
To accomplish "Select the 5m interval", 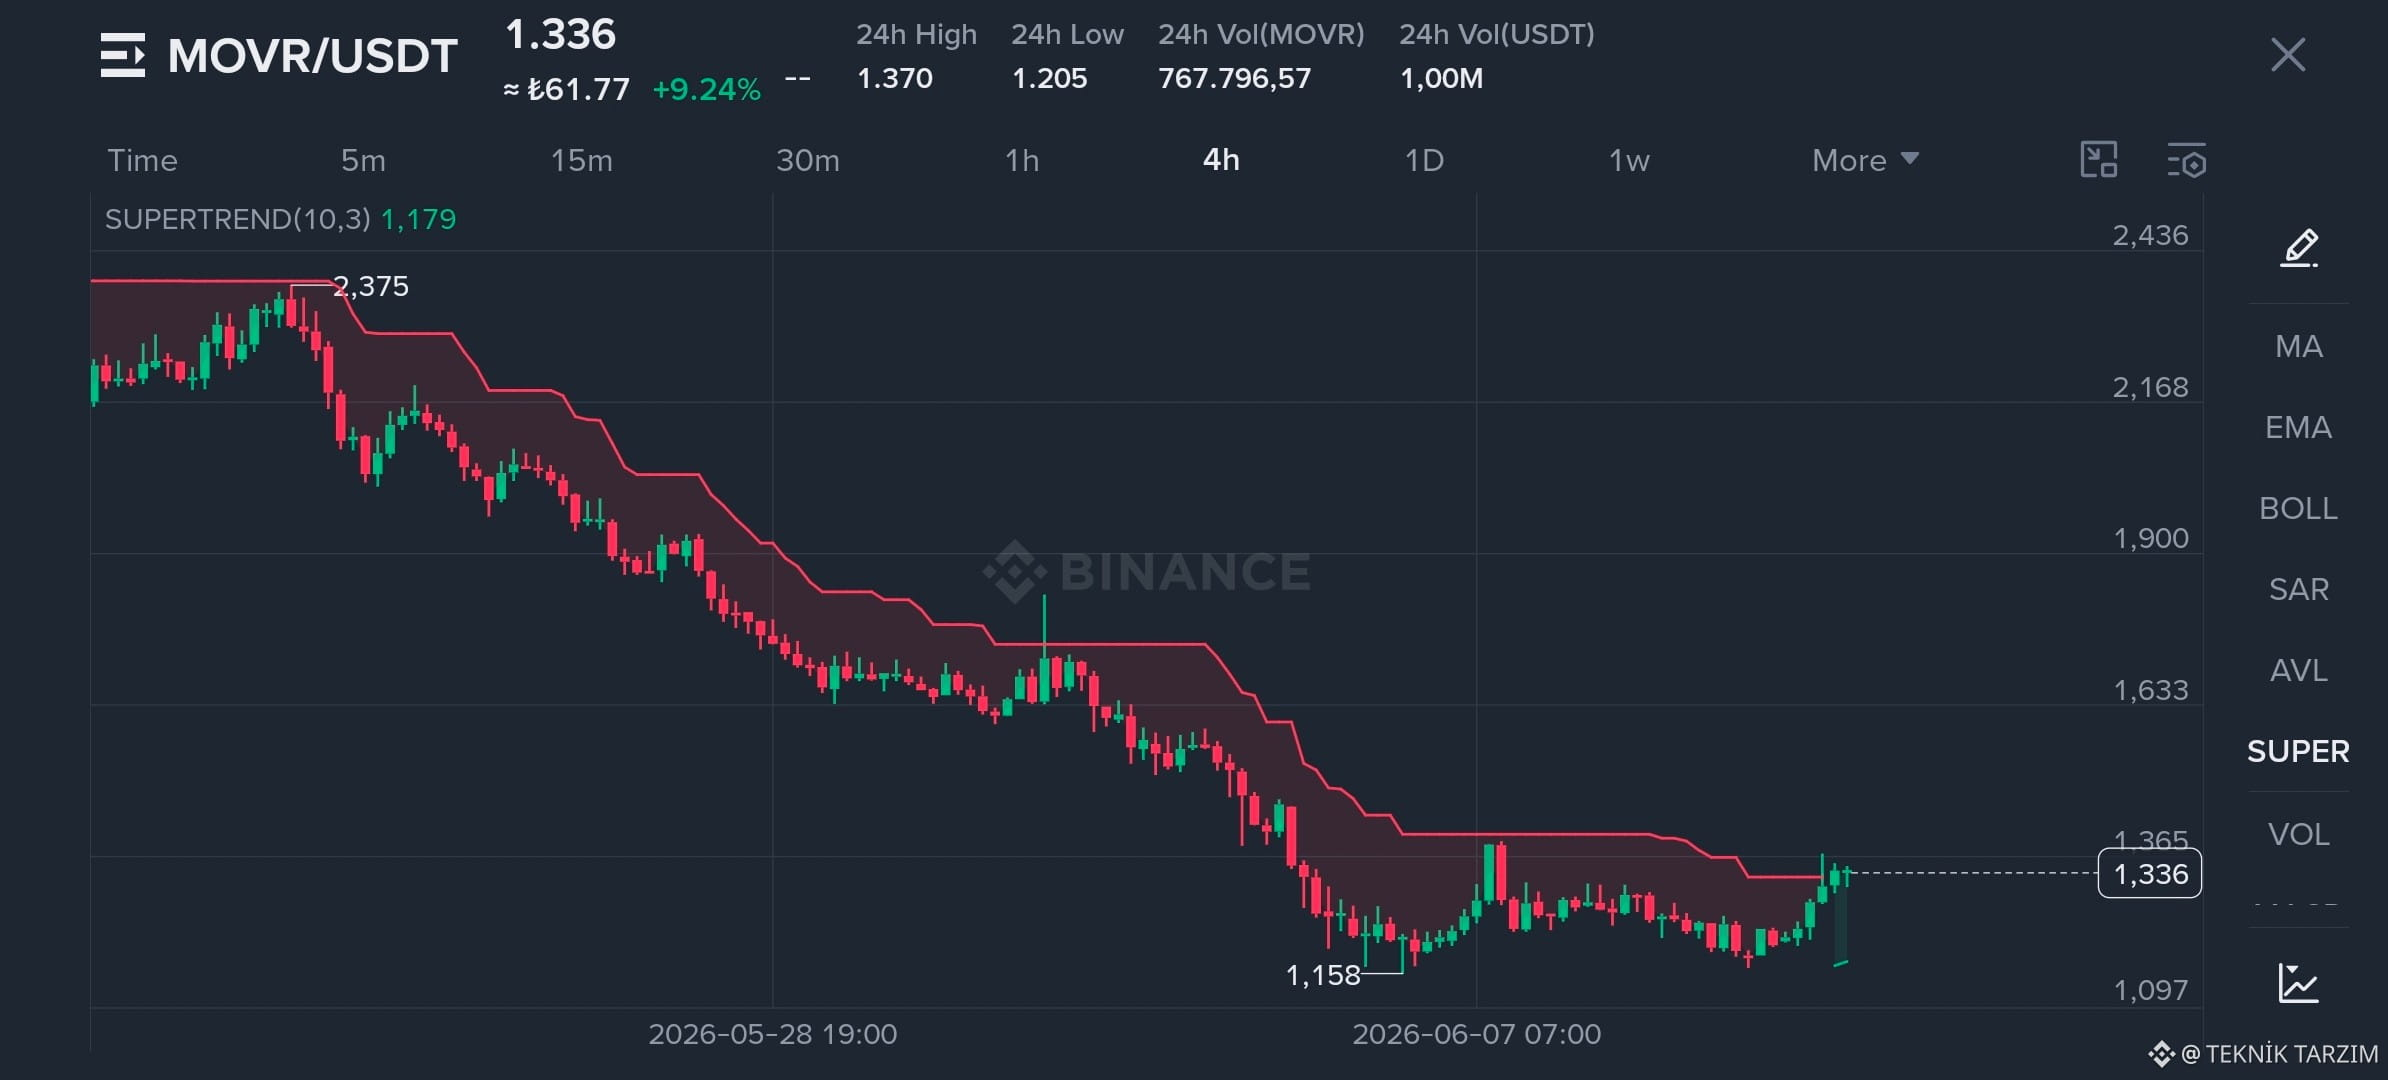I will [x=363, y=160].
